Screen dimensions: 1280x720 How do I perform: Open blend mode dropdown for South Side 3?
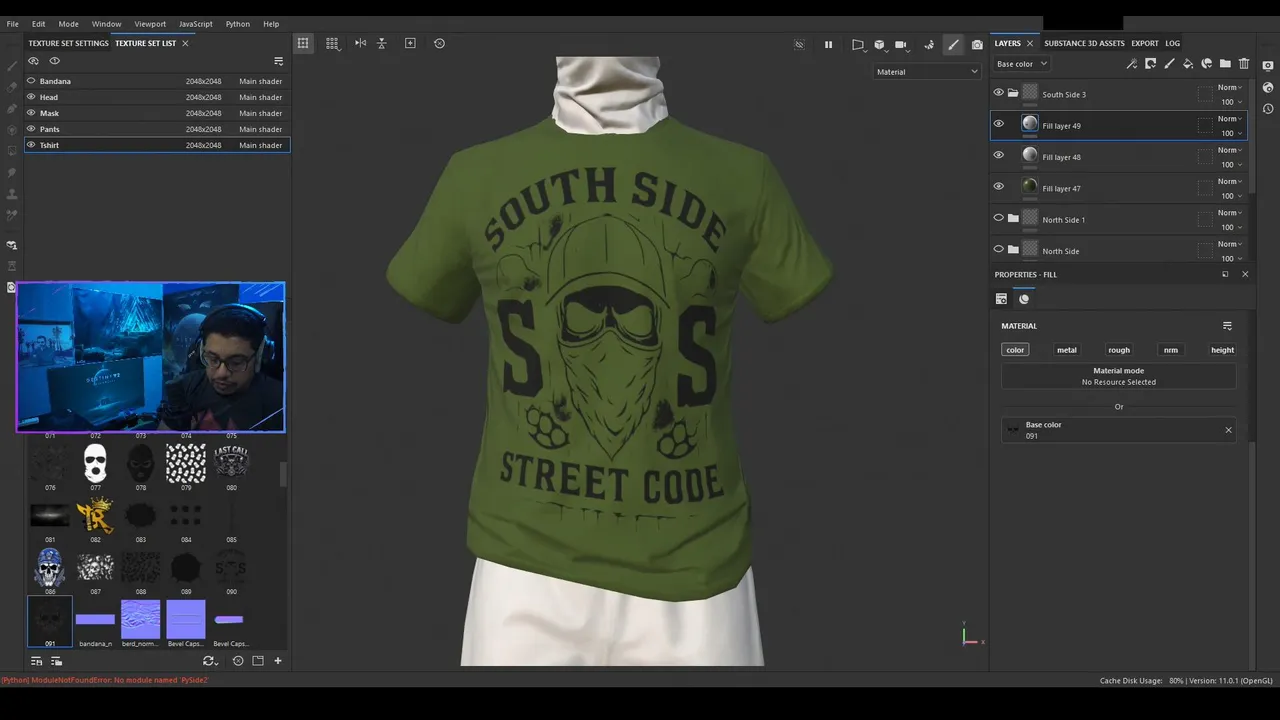[x=1230, y=87]
